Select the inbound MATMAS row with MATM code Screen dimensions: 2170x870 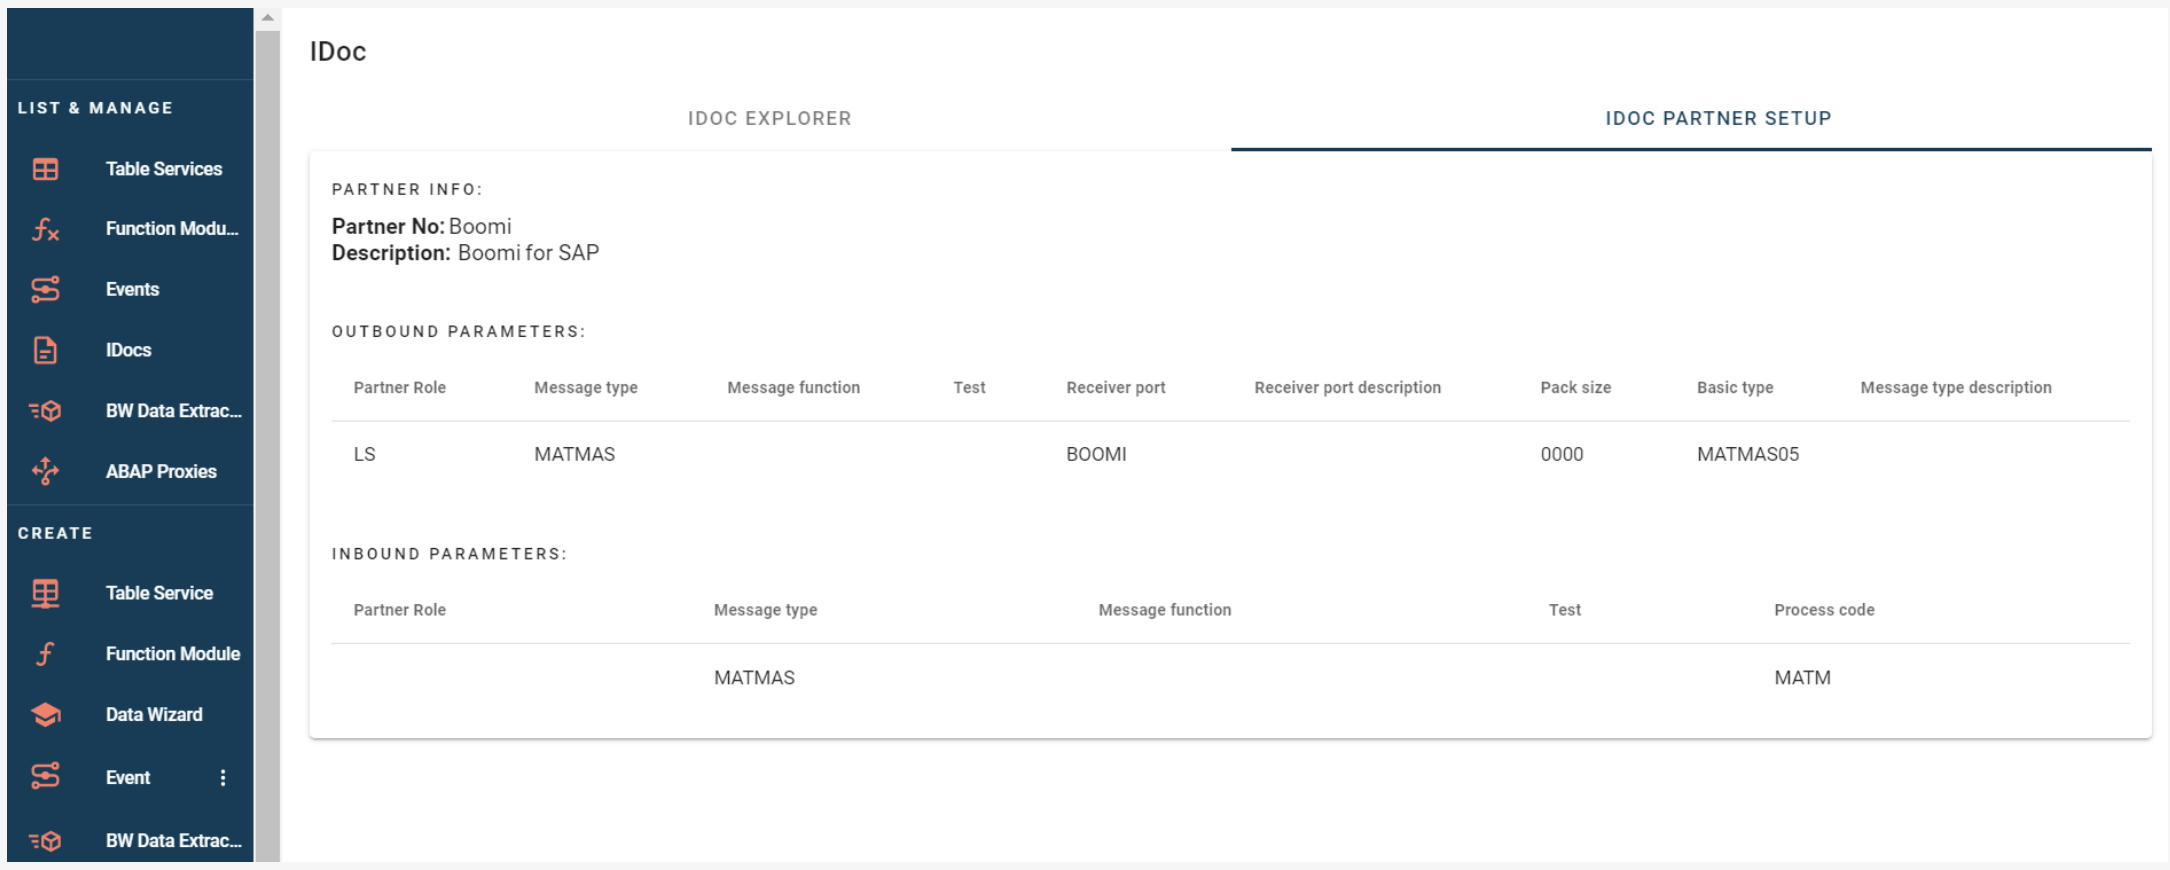click(x=1230, y=678)
